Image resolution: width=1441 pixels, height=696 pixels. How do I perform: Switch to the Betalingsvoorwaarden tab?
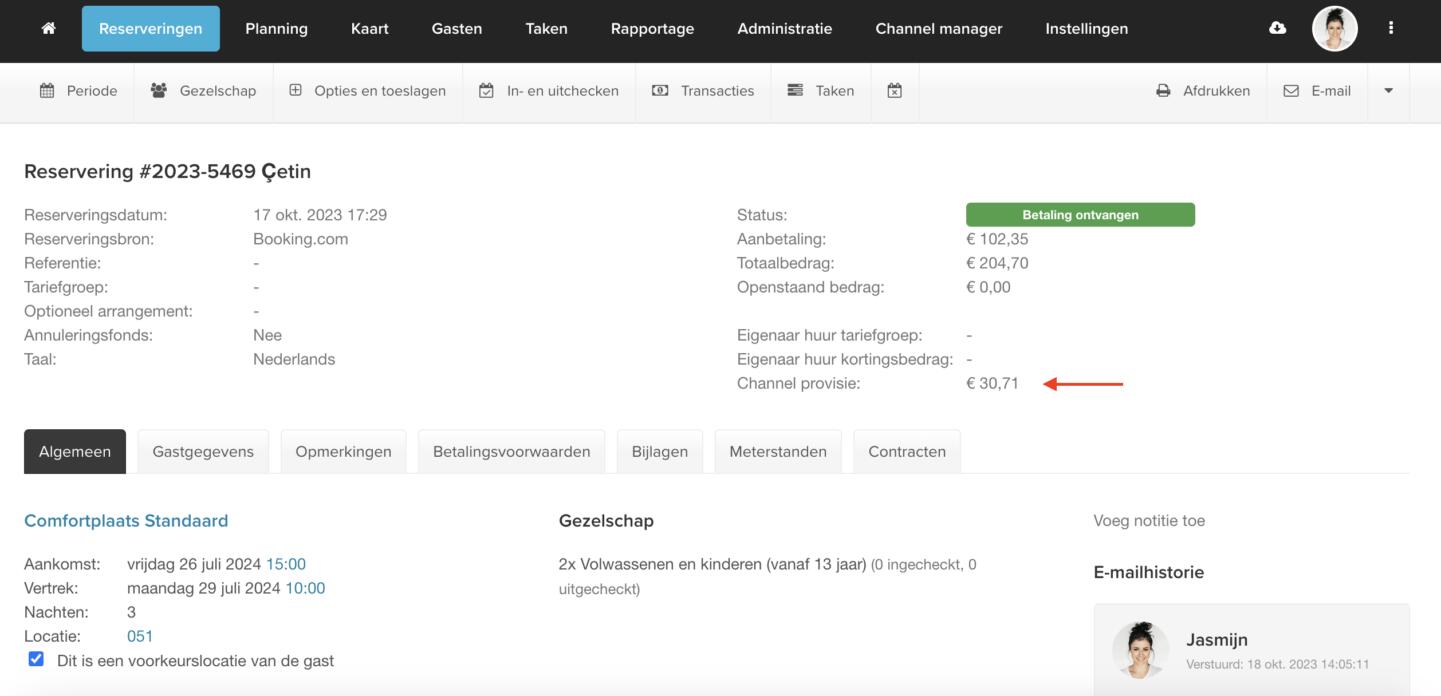click(x=511, y=452)
